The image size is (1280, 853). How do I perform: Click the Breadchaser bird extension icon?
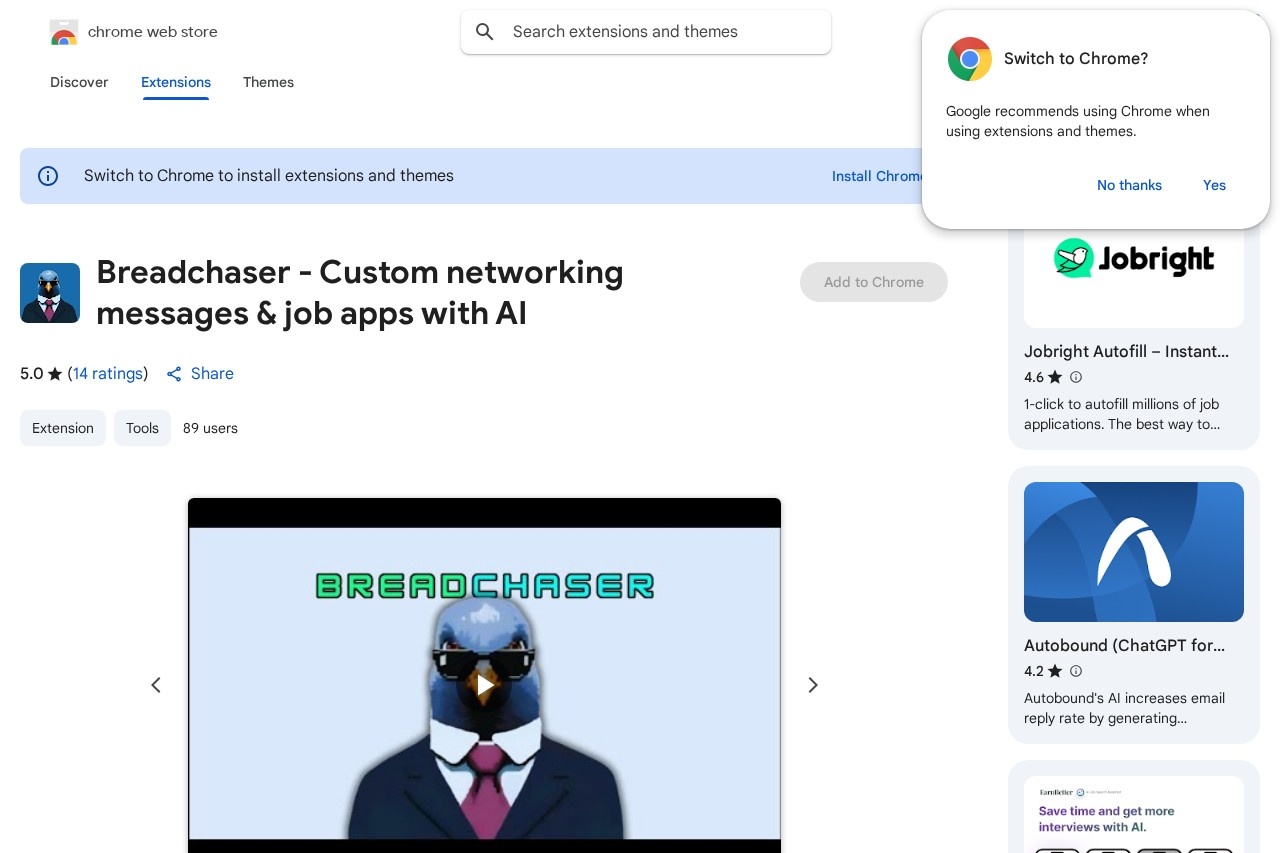tap(50, 293)
